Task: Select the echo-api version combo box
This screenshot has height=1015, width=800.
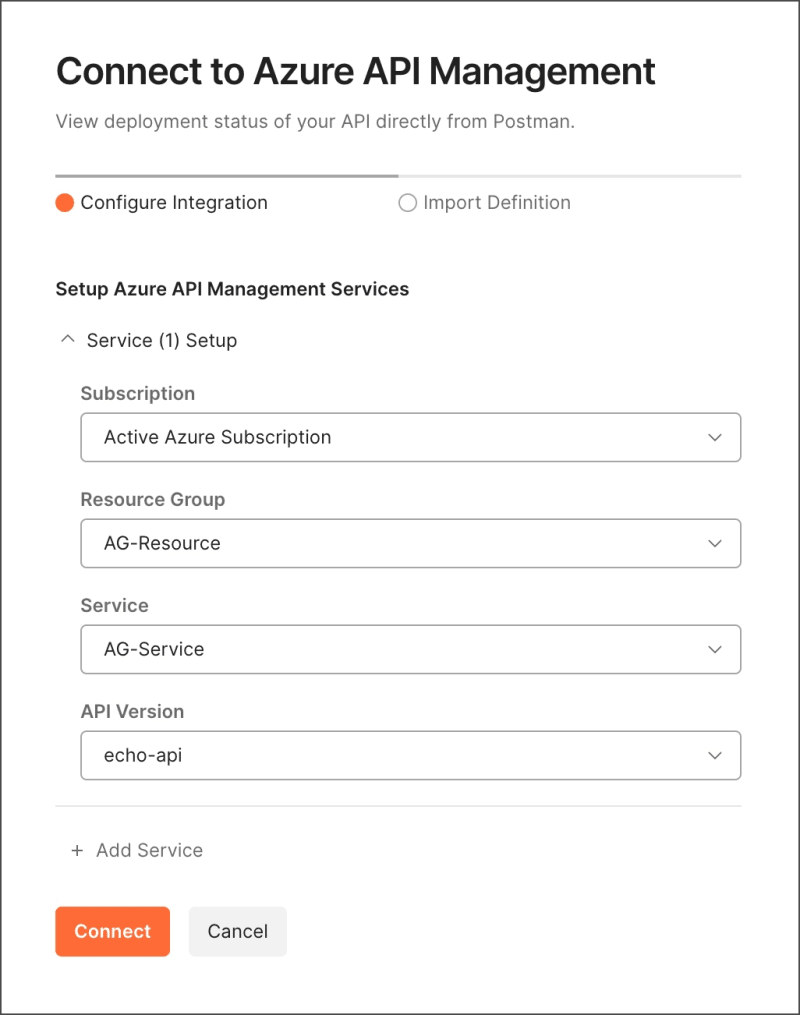Action: pos(390,755)
